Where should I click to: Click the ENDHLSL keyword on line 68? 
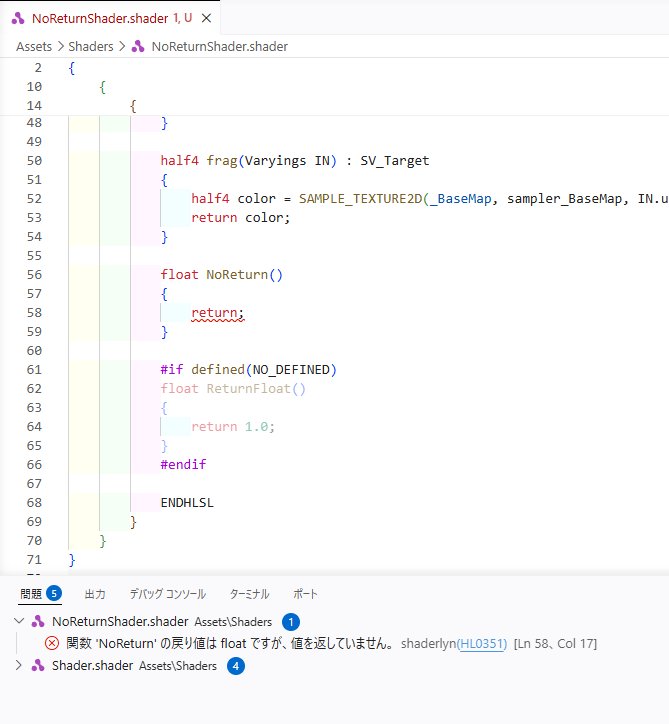coord(187,502)
